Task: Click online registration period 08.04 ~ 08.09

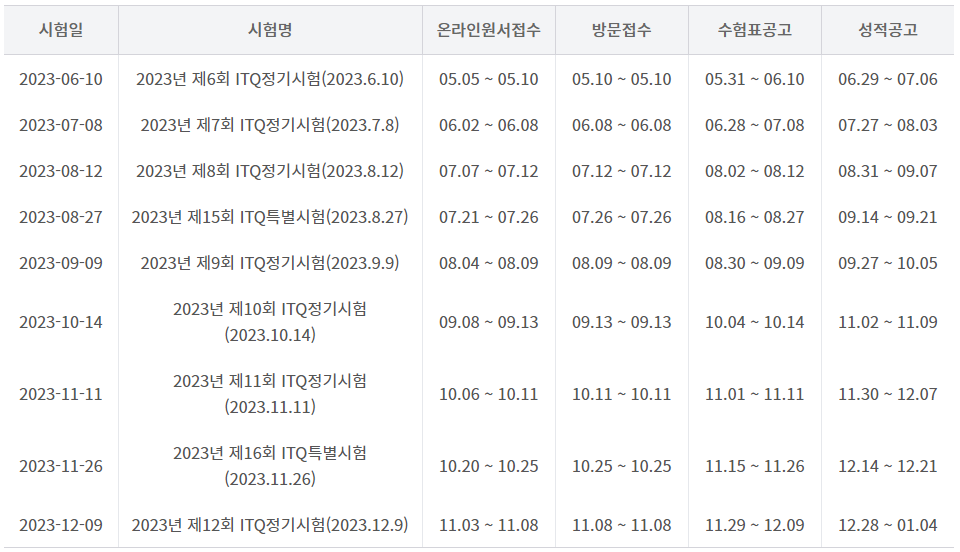Action: pyautogui.click(x=489, y=263)
